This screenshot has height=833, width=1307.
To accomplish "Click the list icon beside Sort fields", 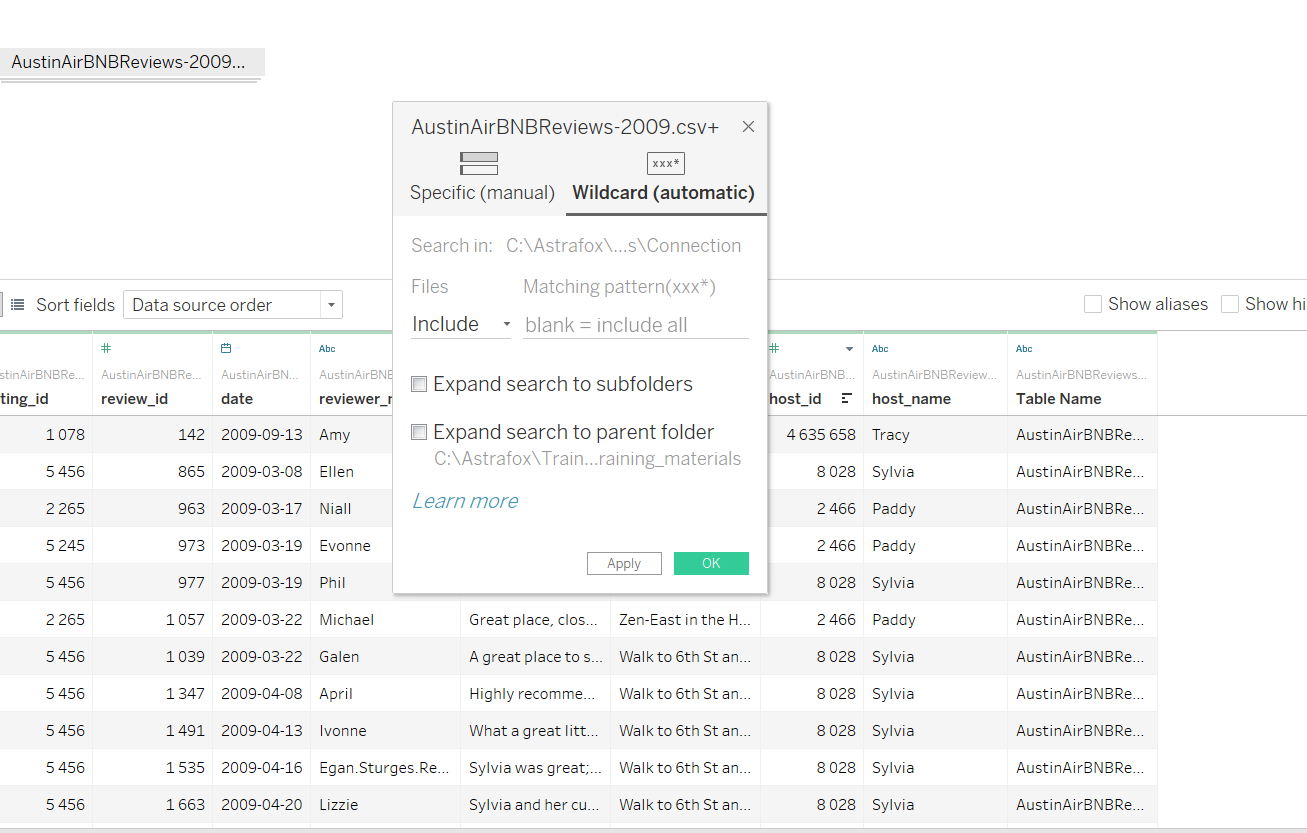I will pyautogui.click(x=18, y=305).
